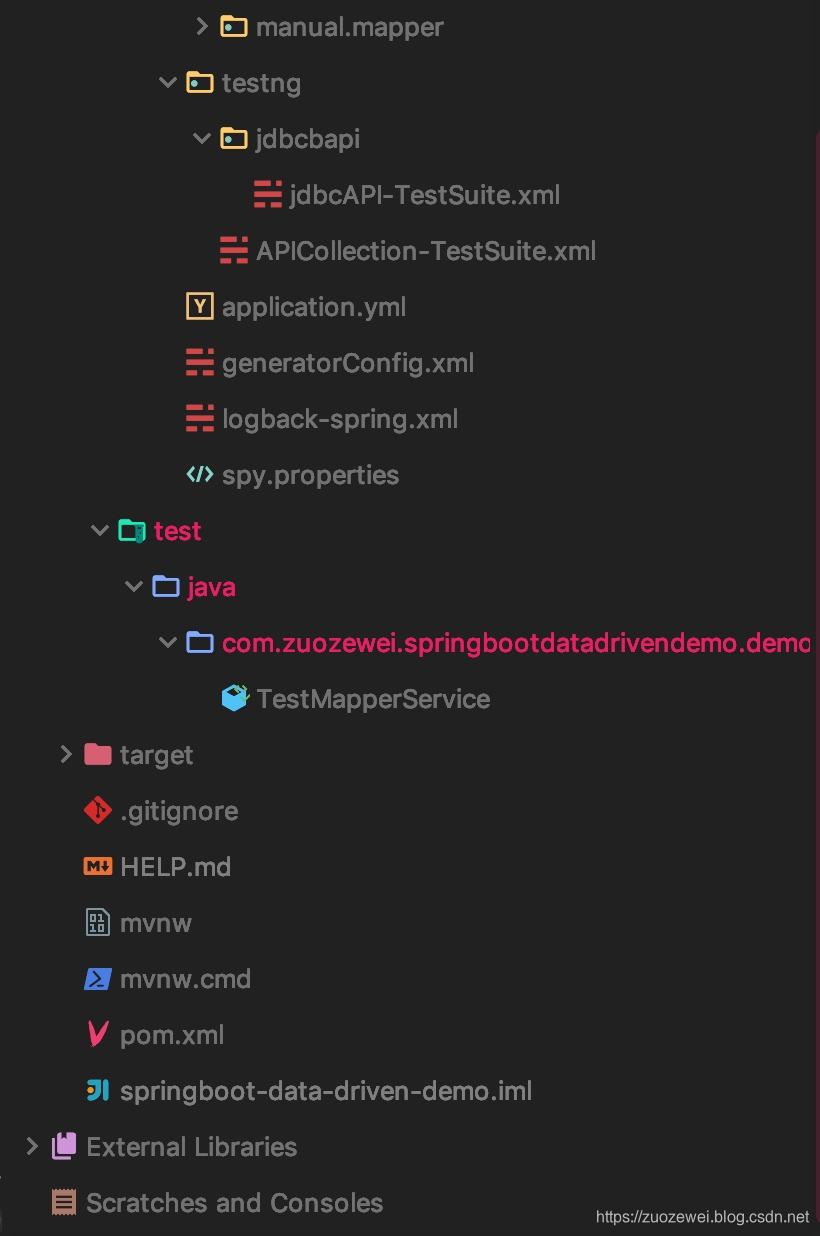Click the APICollection-TestSuite.xml file icon

click(233, 251)
